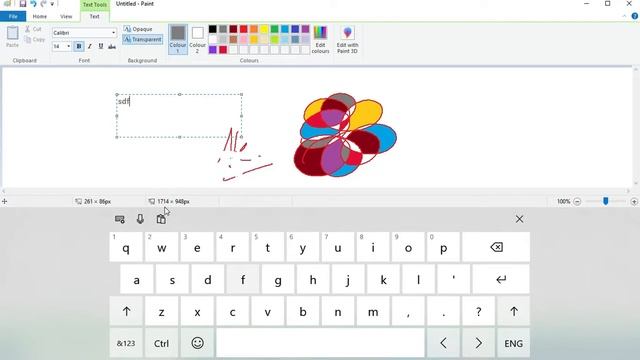640x360 pixels.
Task: Click the keyboard clipboard icon
Action: point(161,219)
